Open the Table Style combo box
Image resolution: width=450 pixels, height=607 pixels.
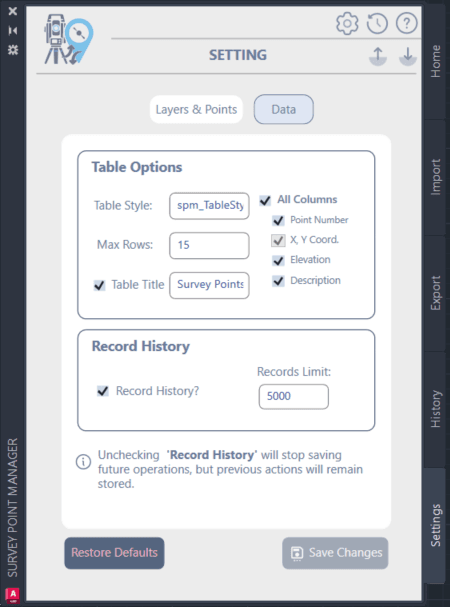(x=209, y=206)
